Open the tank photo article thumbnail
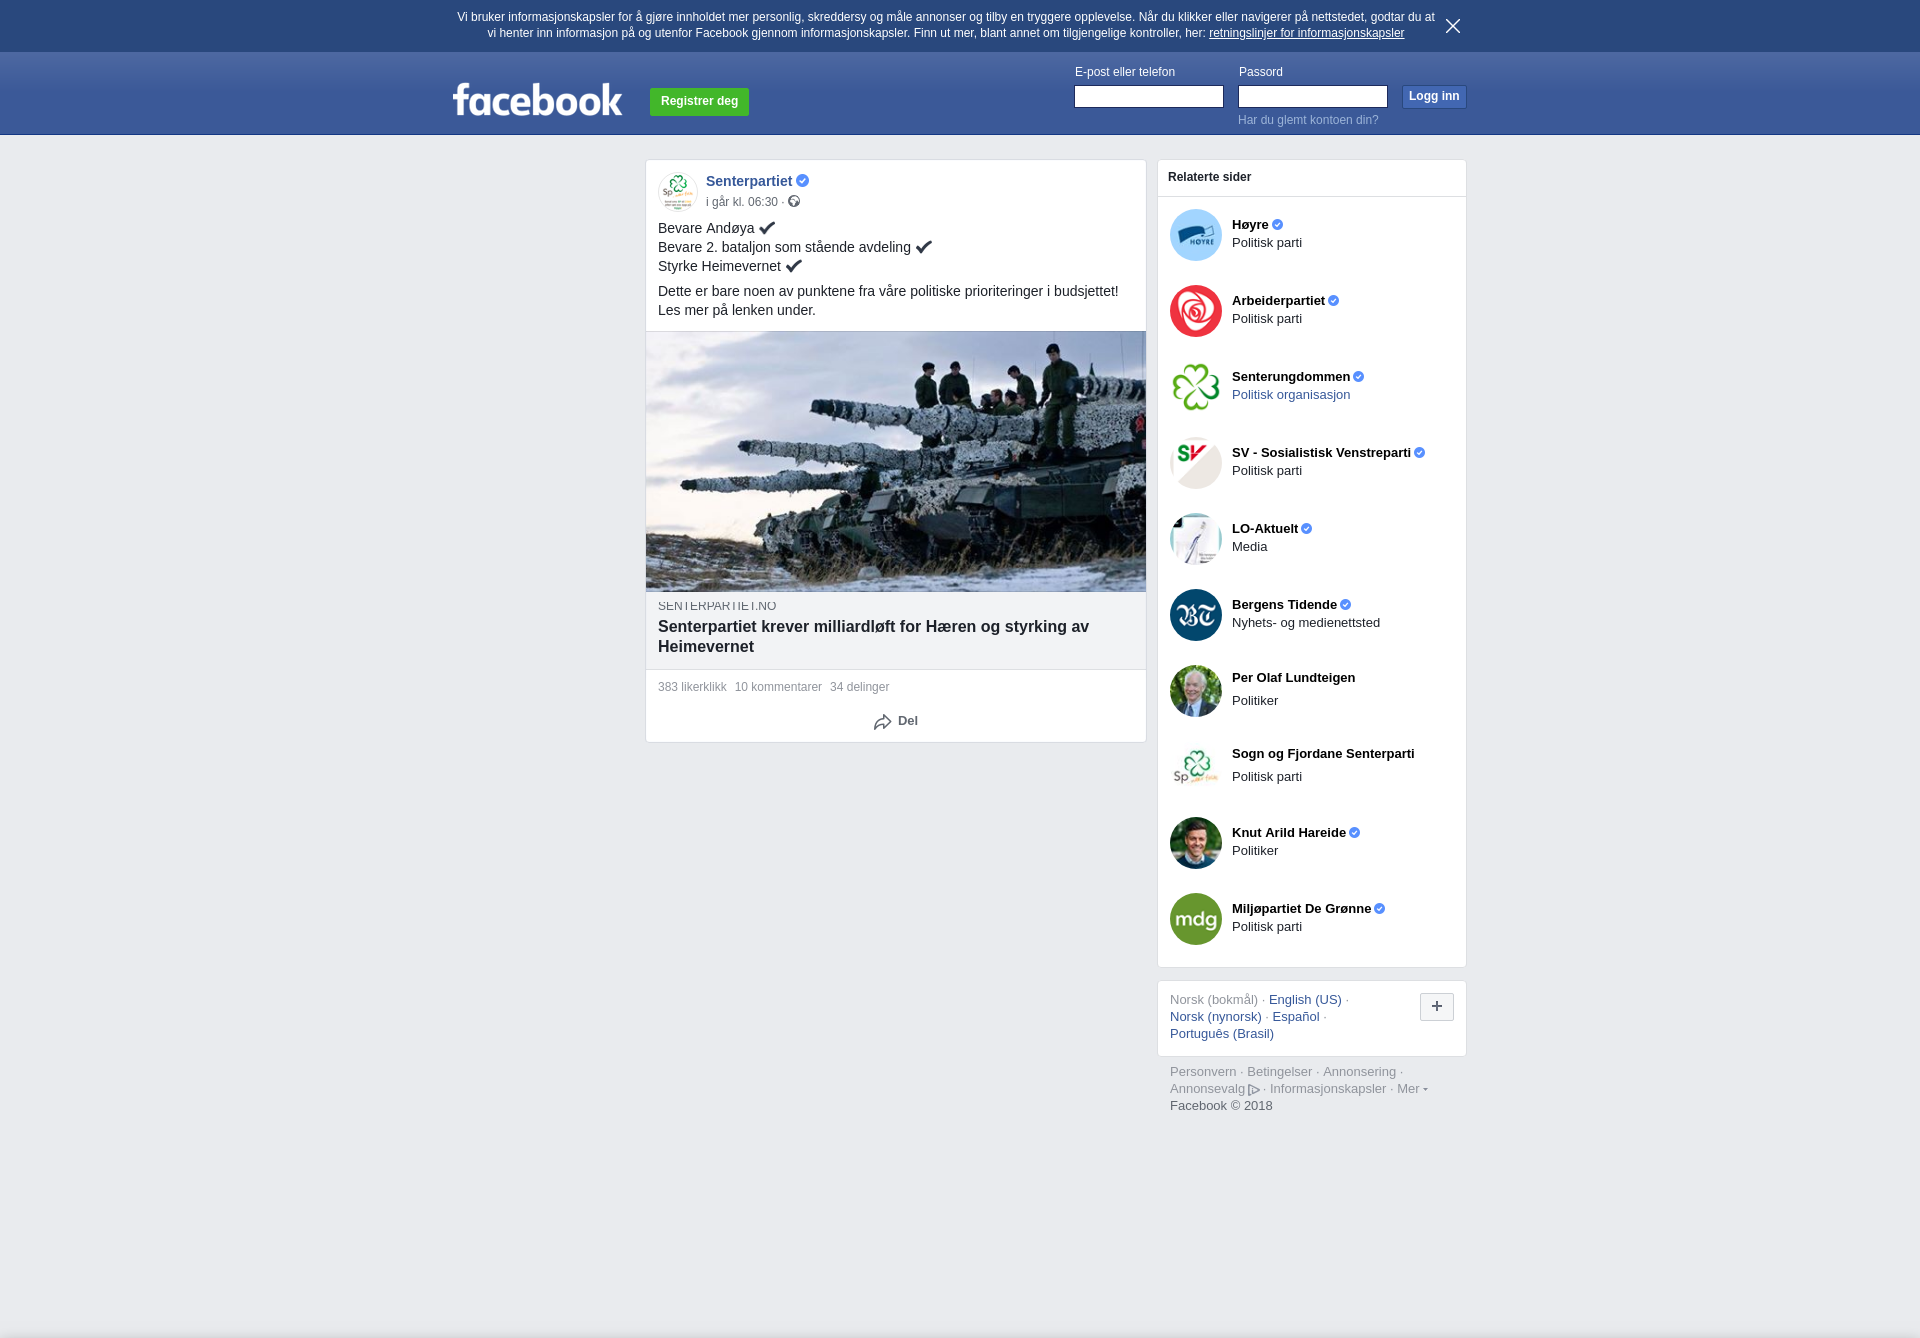 click(896, 462)
